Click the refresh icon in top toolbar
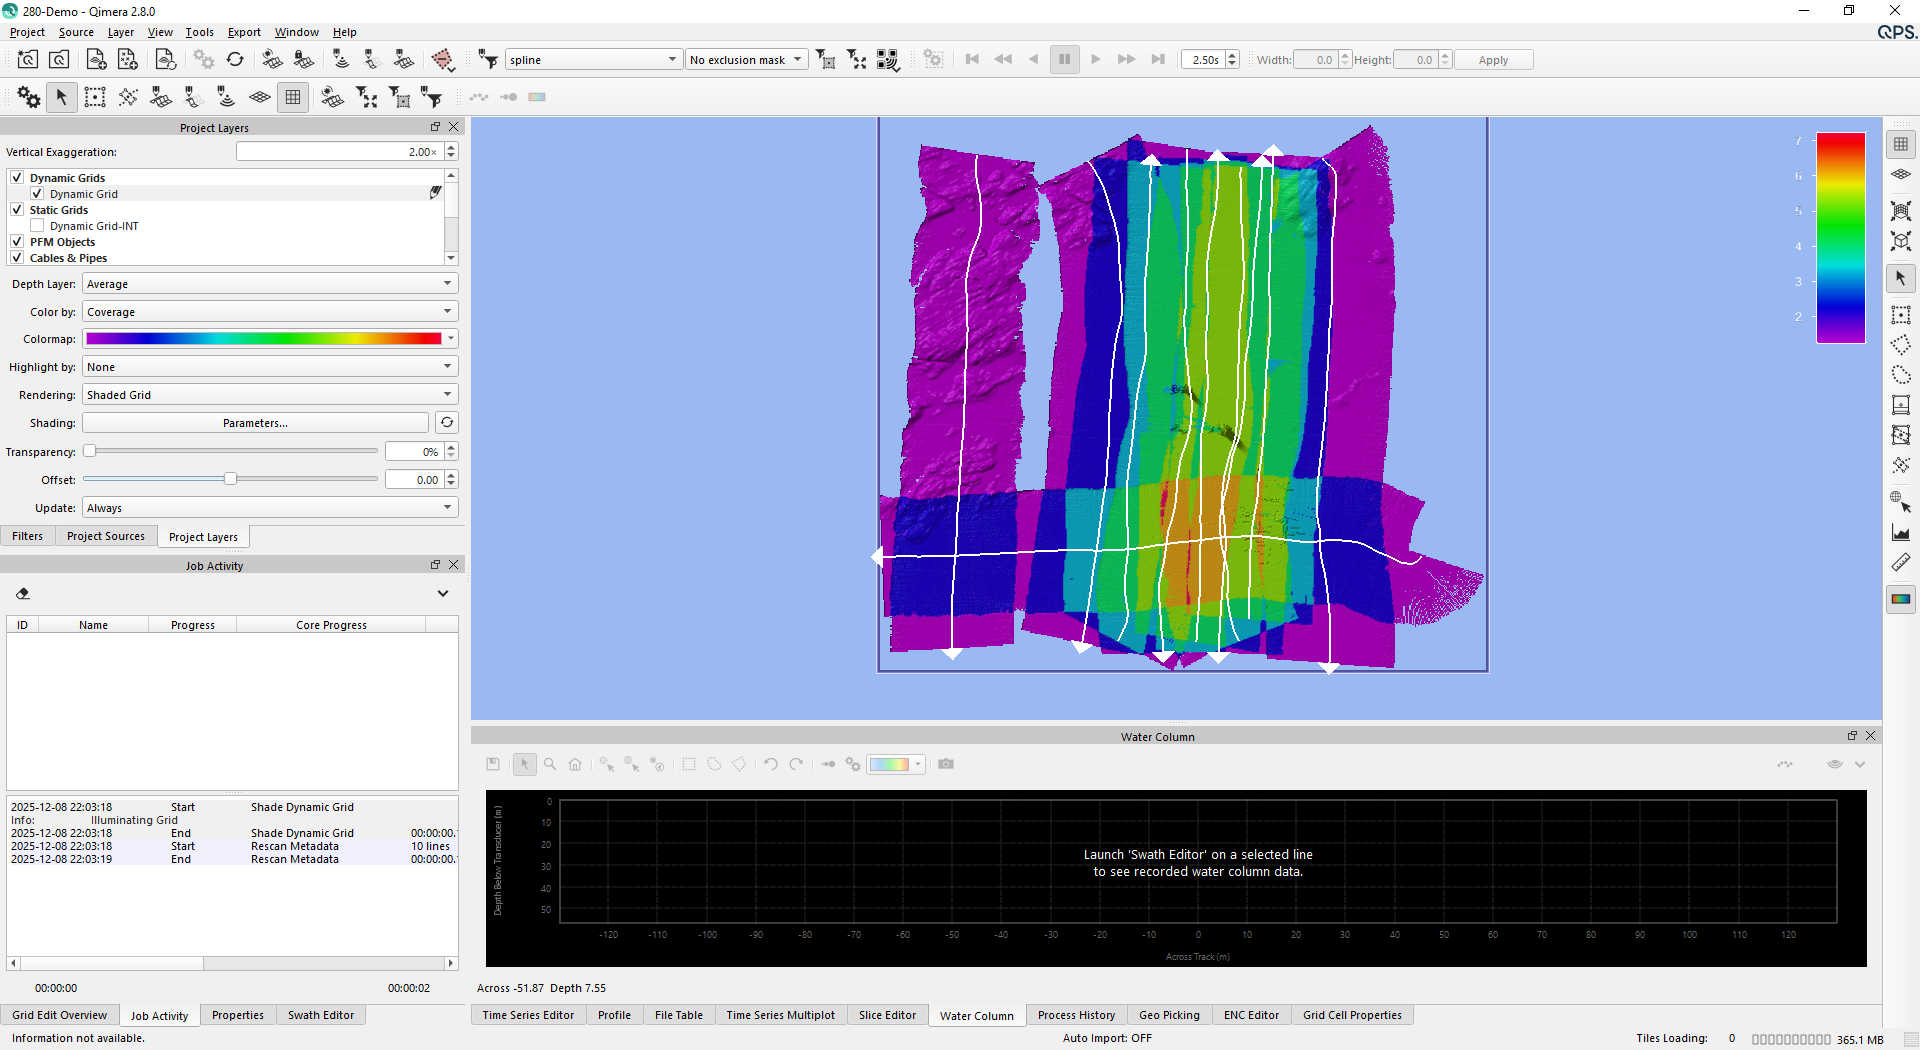Image resolution: width=1920 pixels, height=1050 pixels. [235, 60]
